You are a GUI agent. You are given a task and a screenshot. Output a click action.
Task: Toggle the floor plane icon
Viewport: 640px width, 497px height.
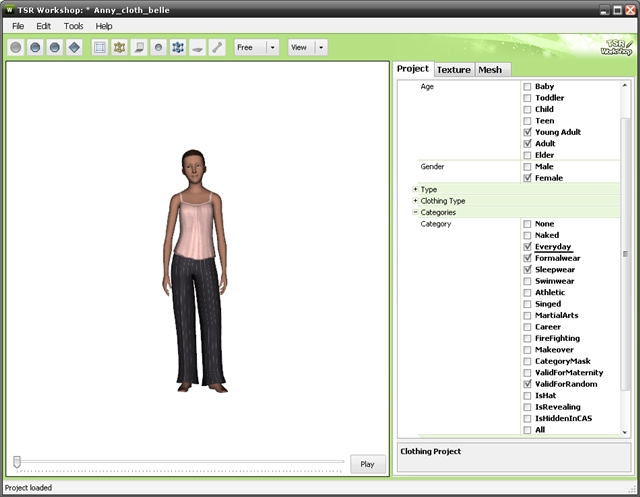pyautogui.click(x=197, y=47)
